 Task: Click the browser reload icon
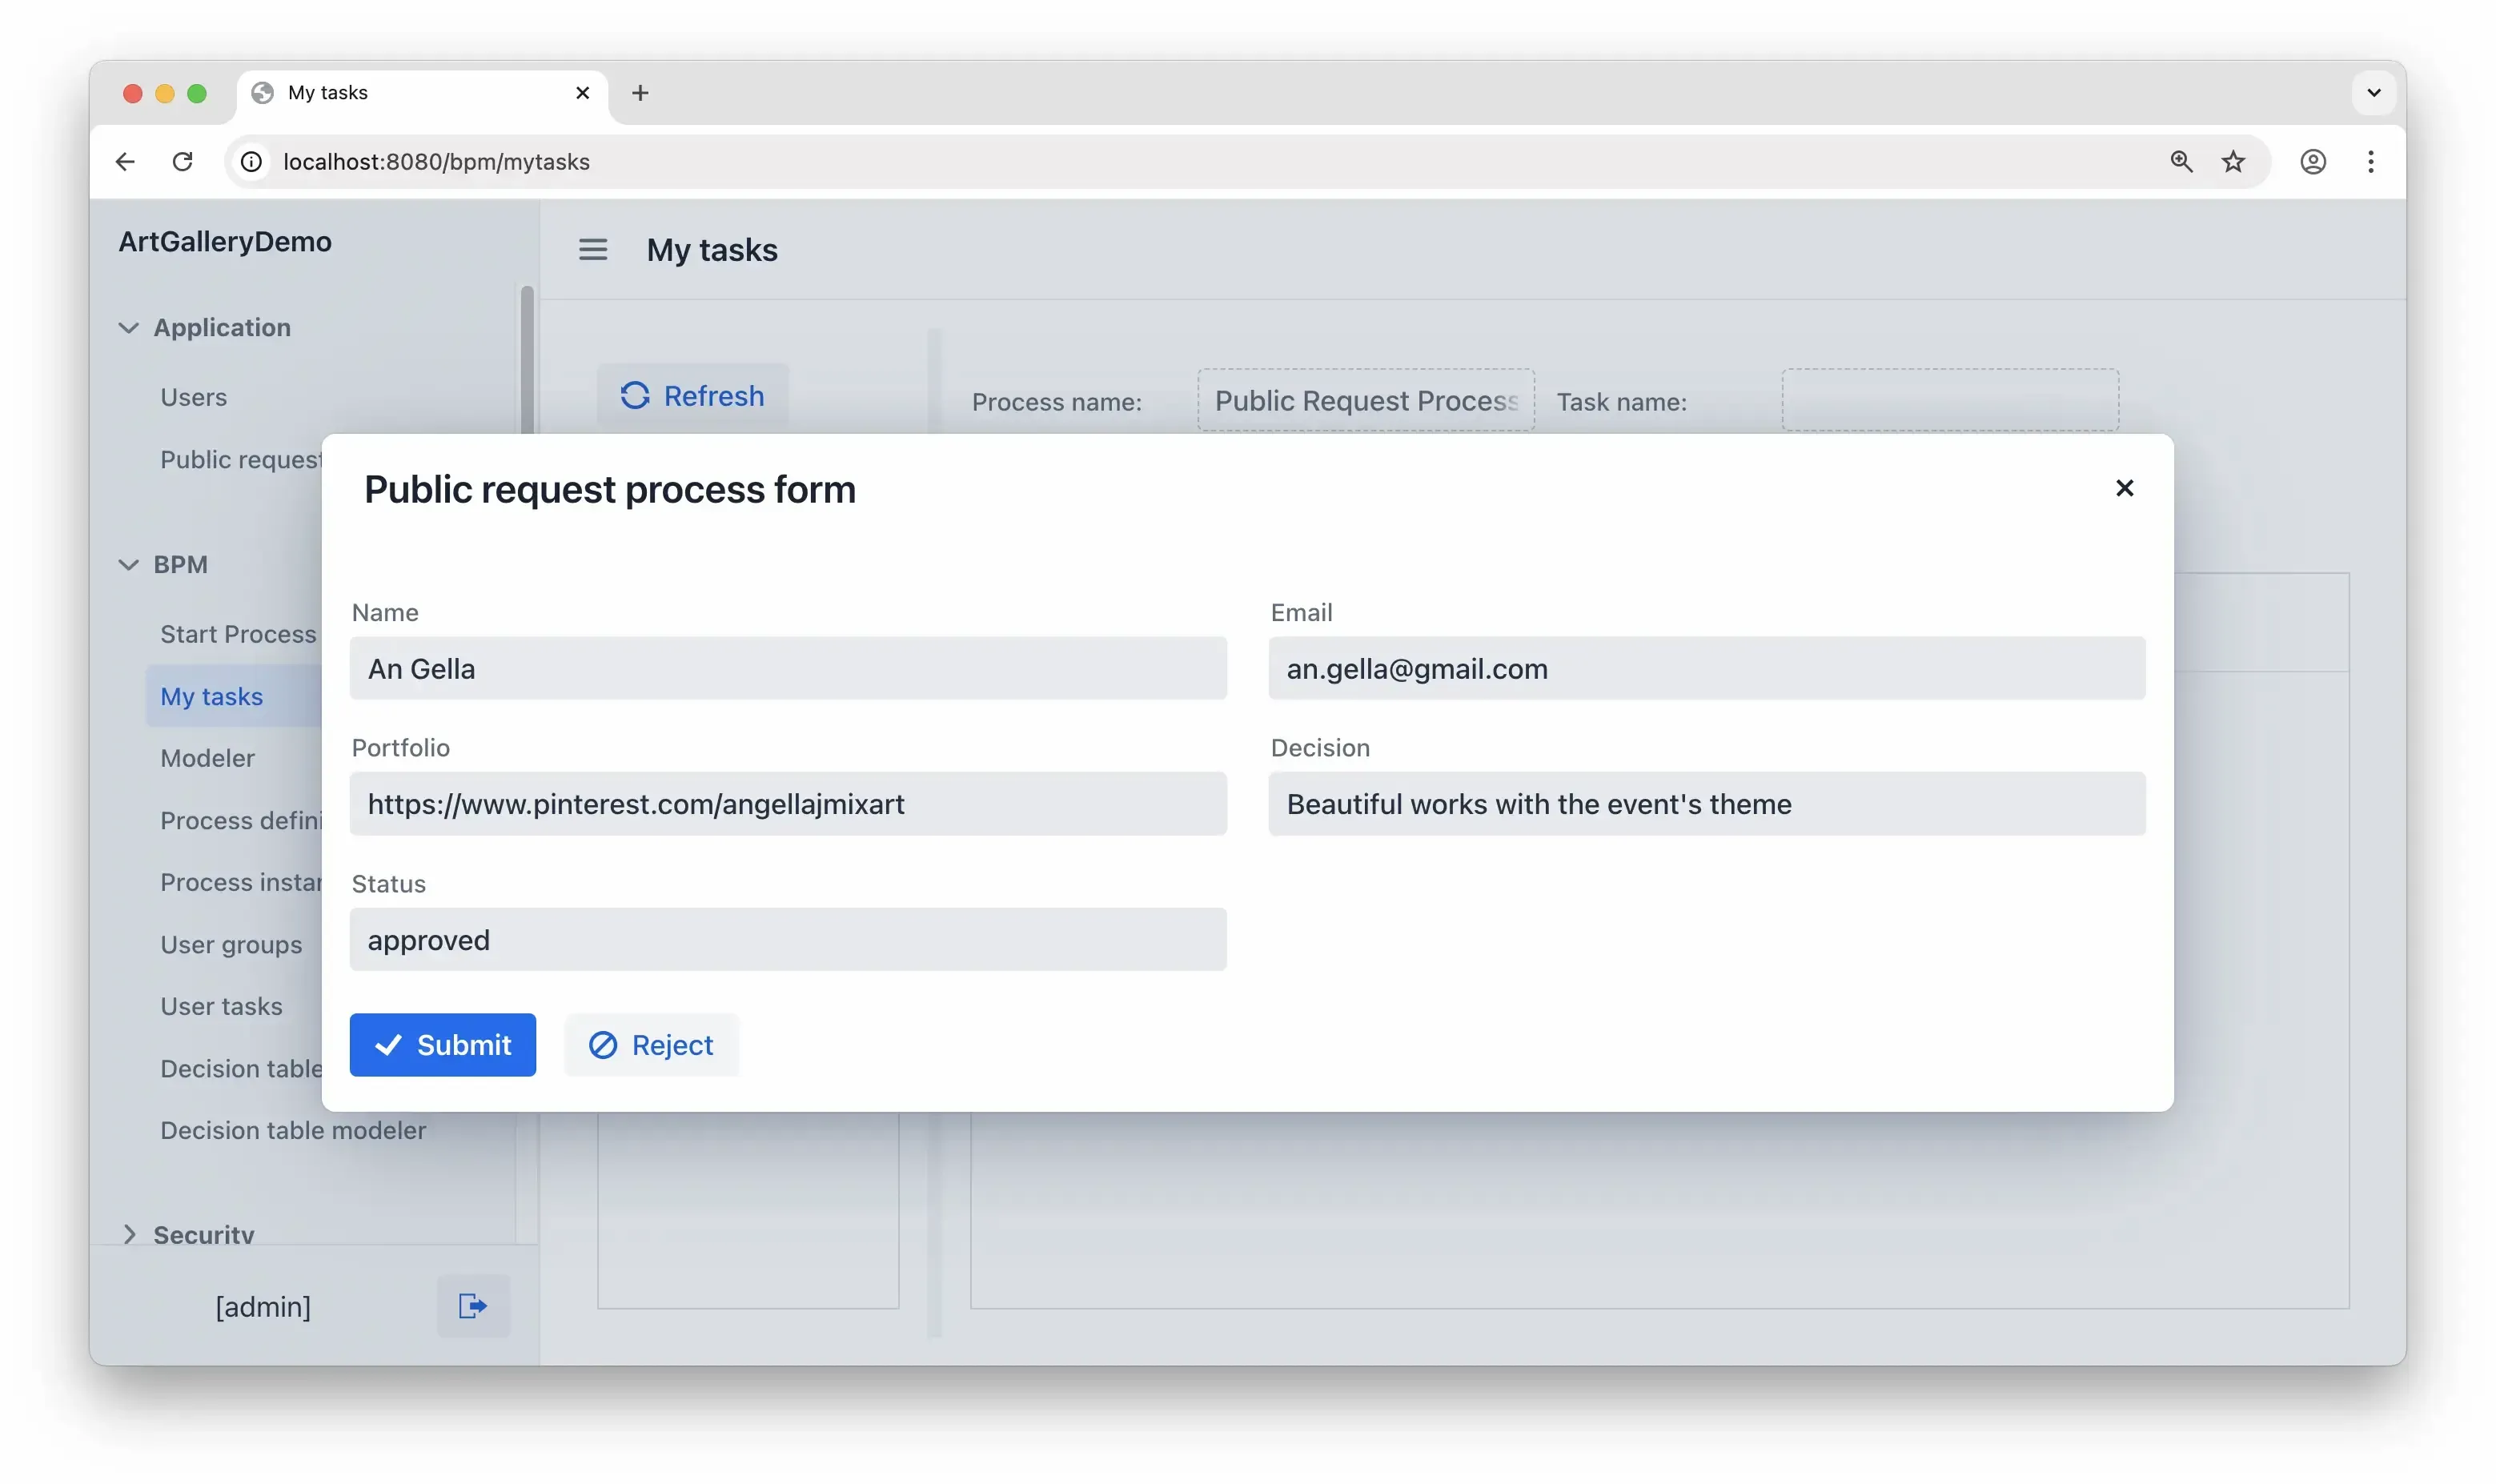[x=183, y=161]
